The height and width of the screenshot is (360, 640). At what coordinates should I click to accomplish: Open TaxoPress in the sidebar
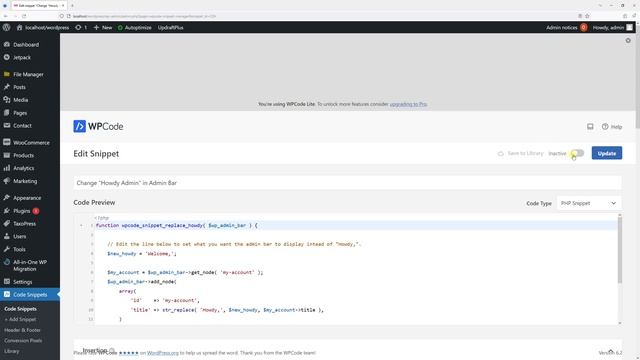24,224
